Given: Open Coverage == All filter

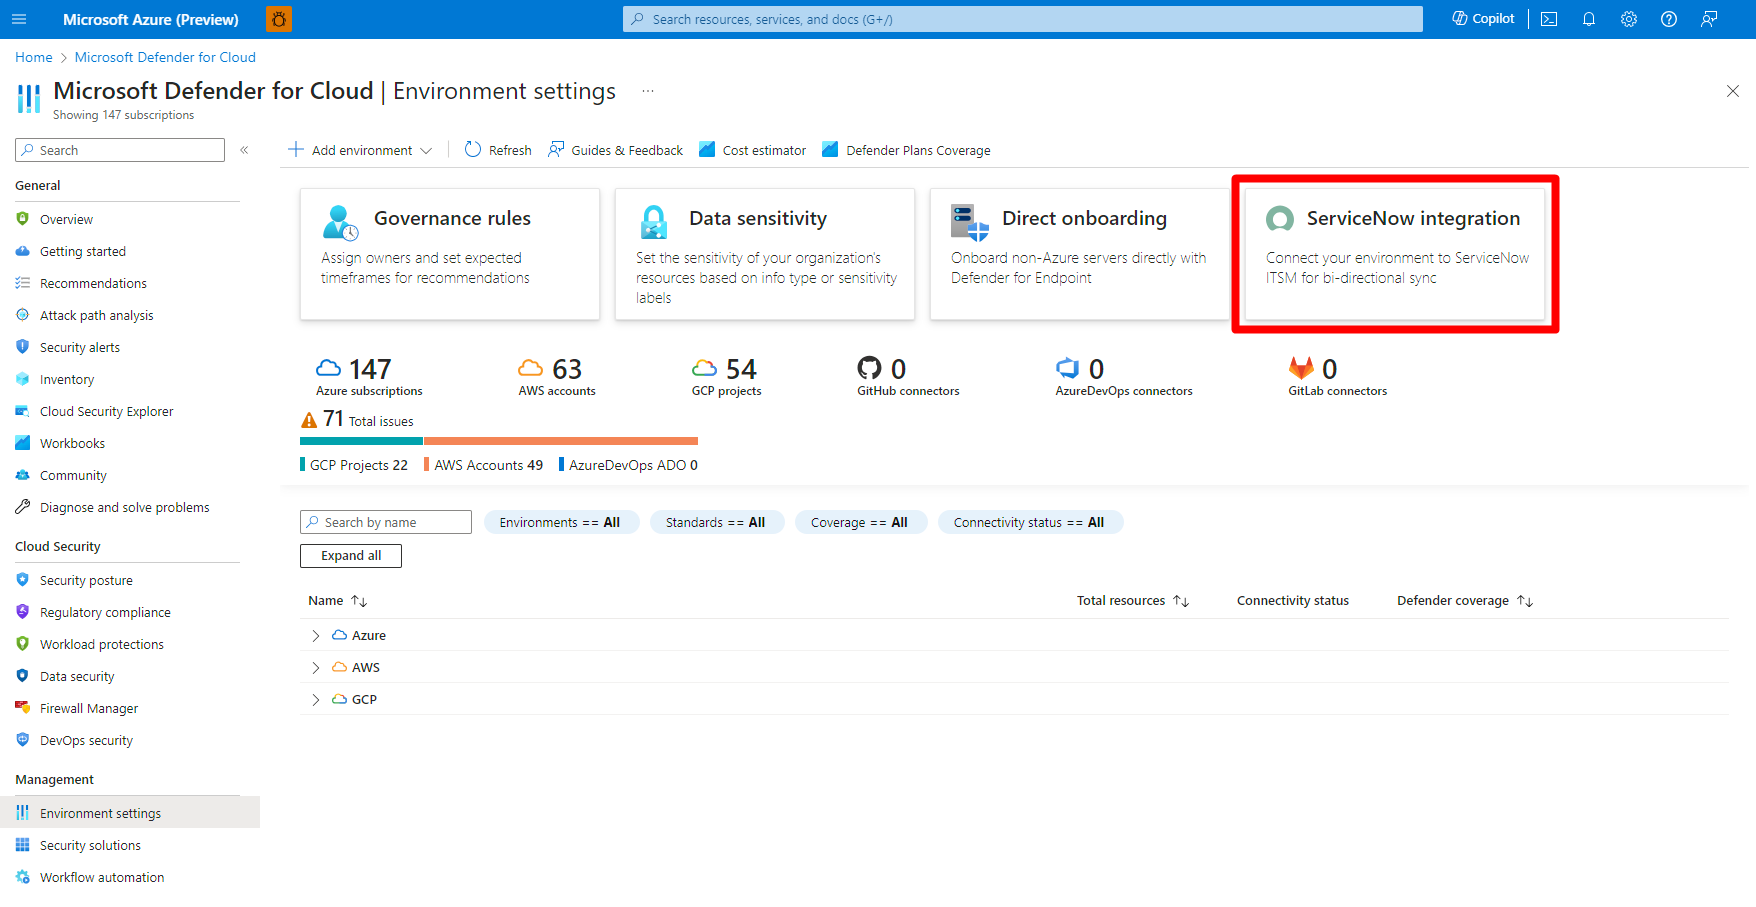Looking at the screenshot, I should click(x=861, y=522).
